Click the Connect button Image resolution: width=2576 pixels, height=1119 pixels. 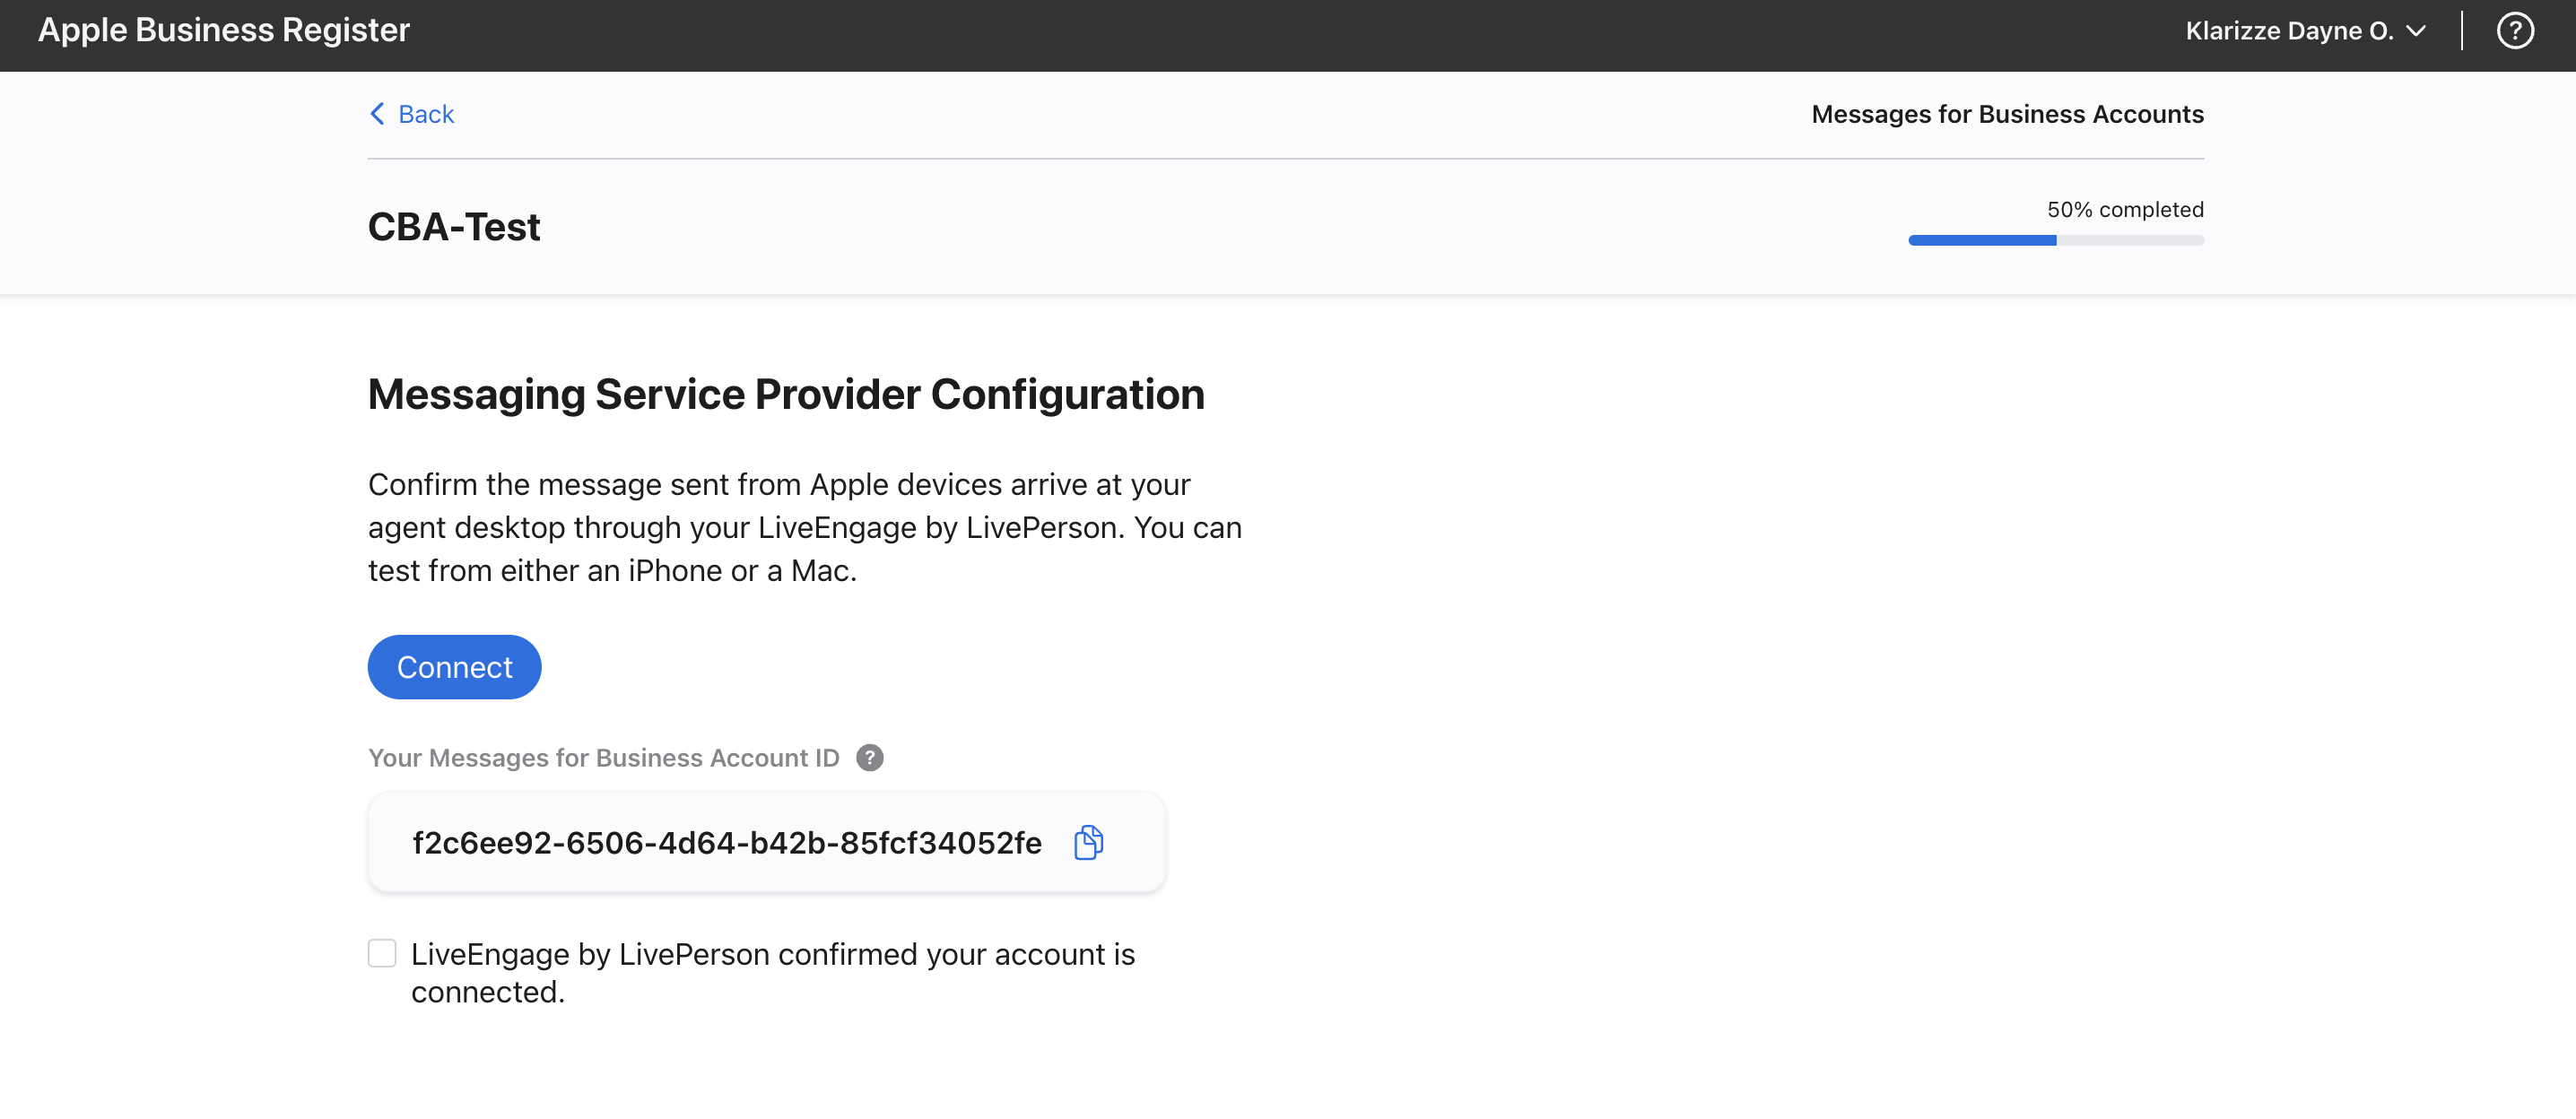454,667
